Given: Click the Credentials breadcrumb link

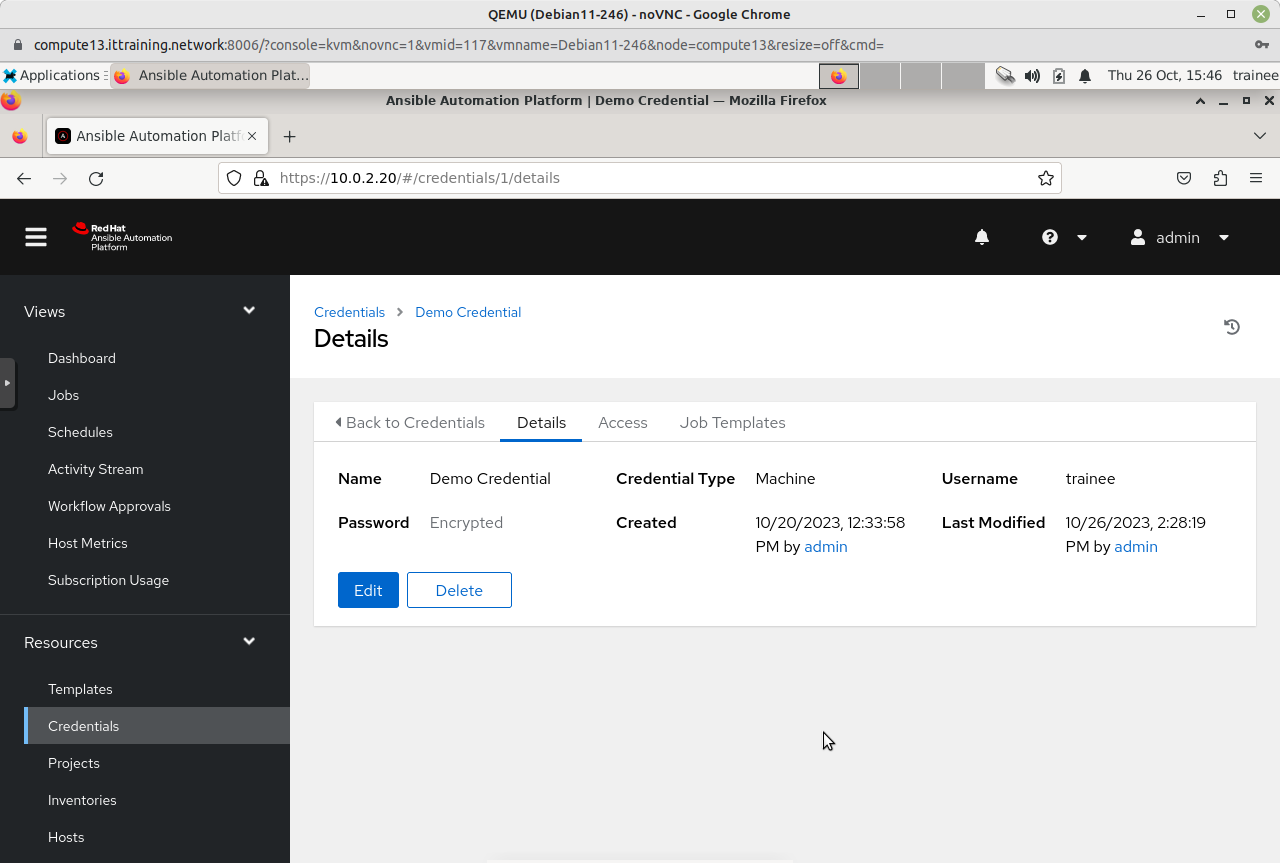Looking at the screenshot, I should coord(349,312).
